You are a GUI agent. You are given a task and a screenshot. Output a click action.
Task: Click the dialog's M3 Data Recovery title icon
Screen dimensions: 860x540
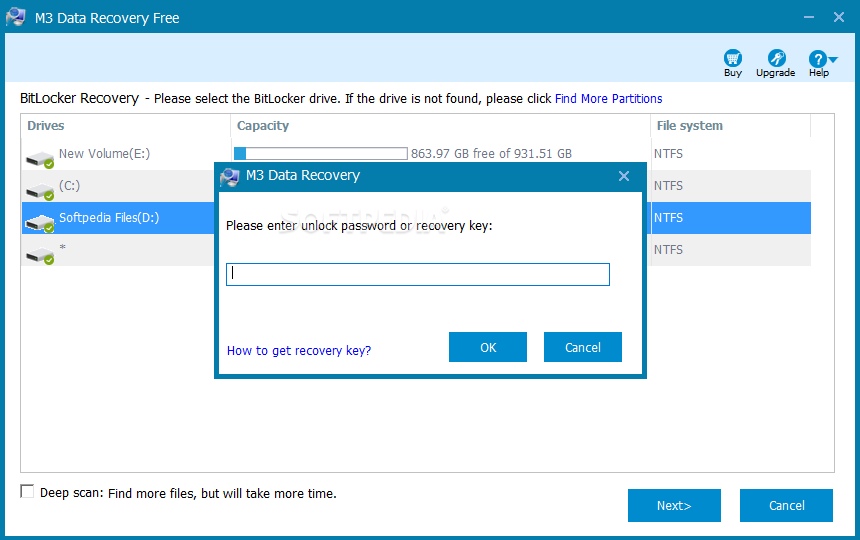(229, 176)
